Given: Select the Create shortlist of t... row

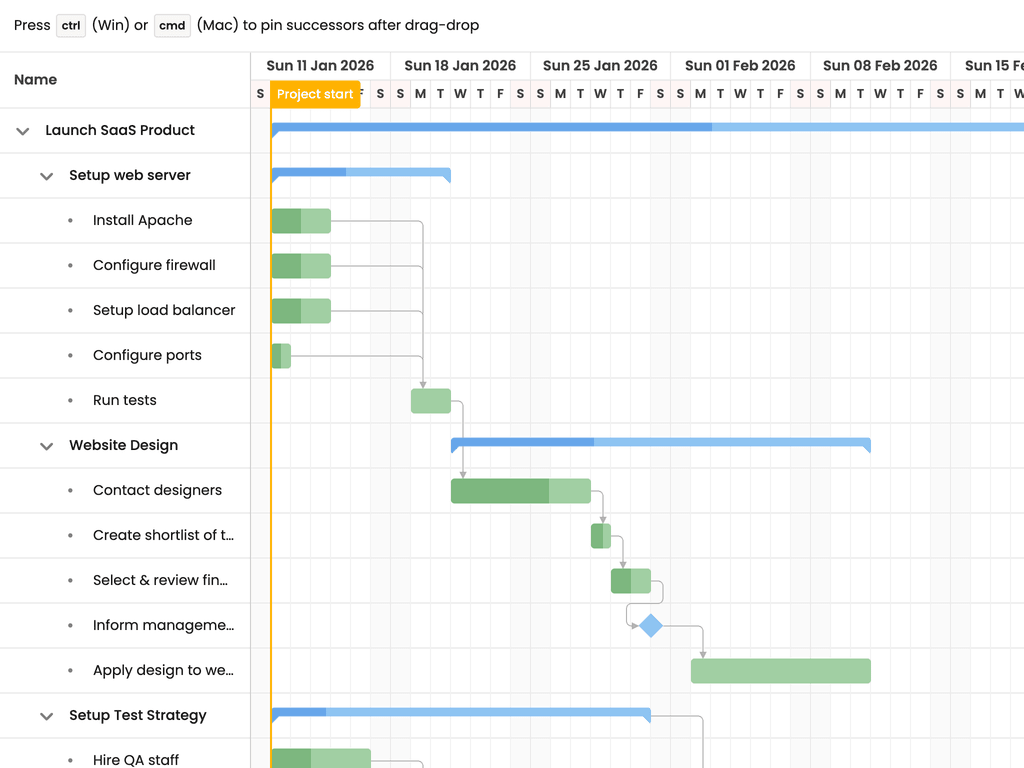Looking at the screenshot, I should click(x=125, y=536).
